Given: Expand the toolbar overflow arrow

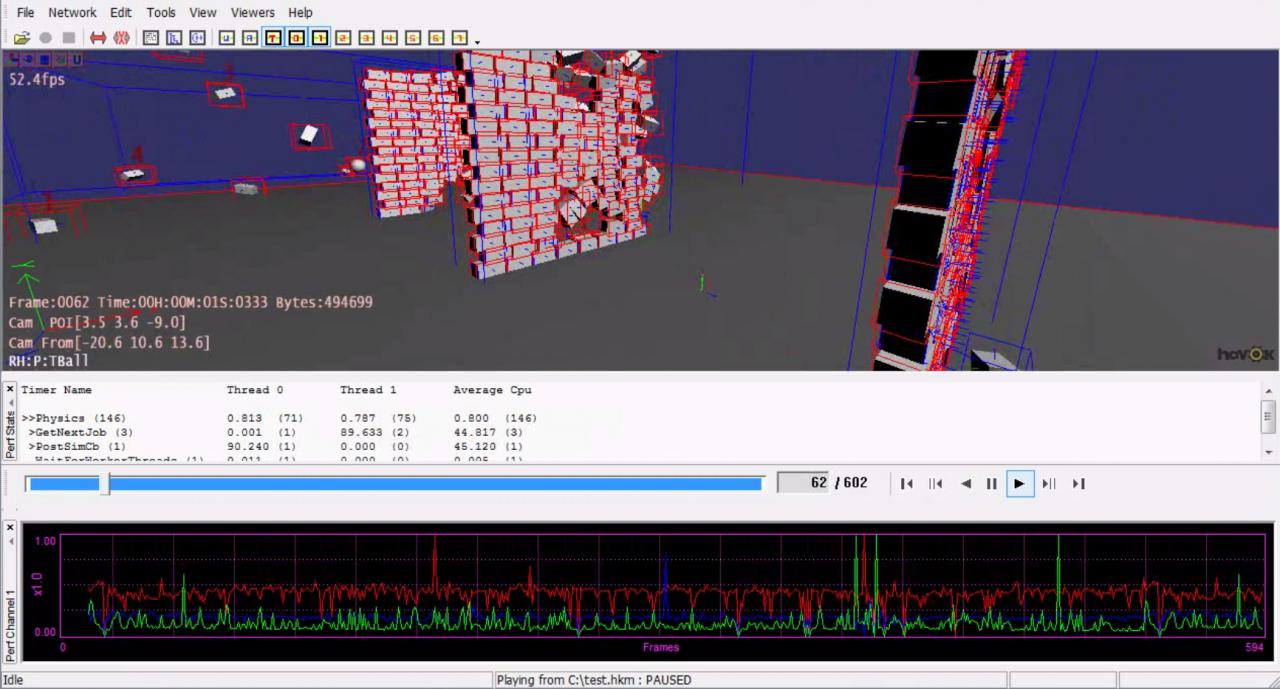Looking at the screenshot, I should point(477,41).
